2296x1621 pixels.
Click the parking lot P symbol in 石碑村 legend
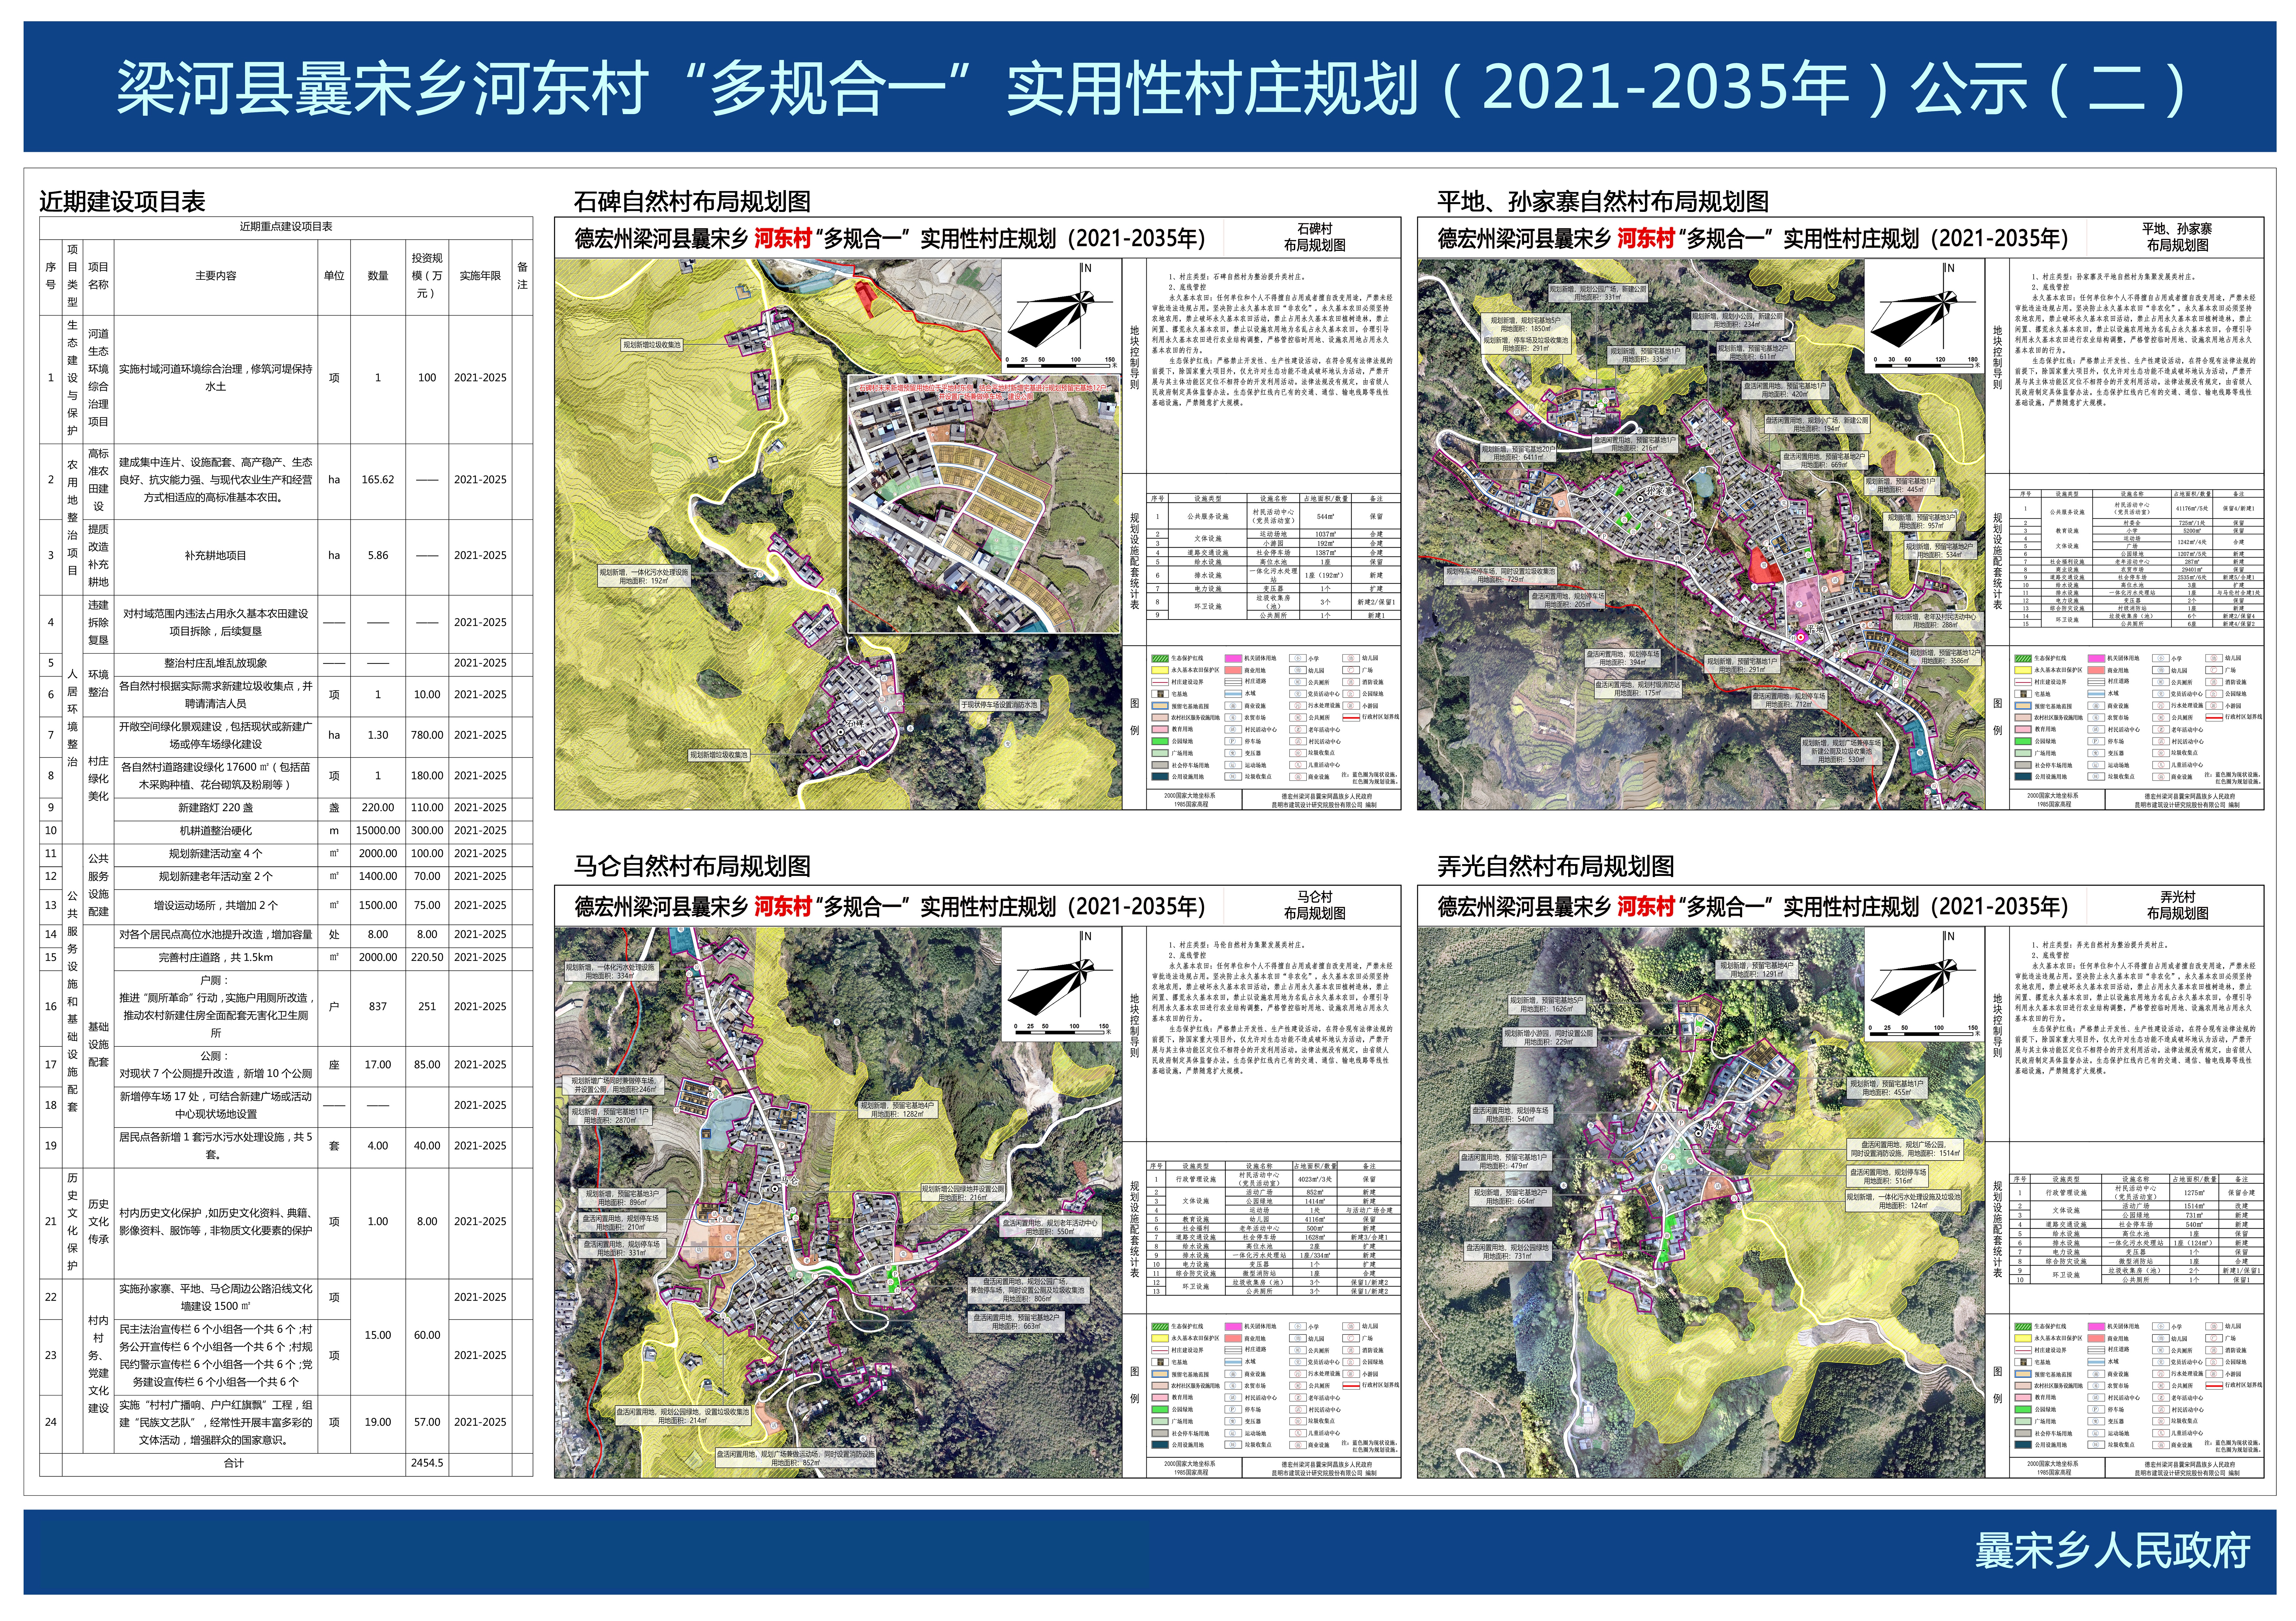pos(1233,741)
